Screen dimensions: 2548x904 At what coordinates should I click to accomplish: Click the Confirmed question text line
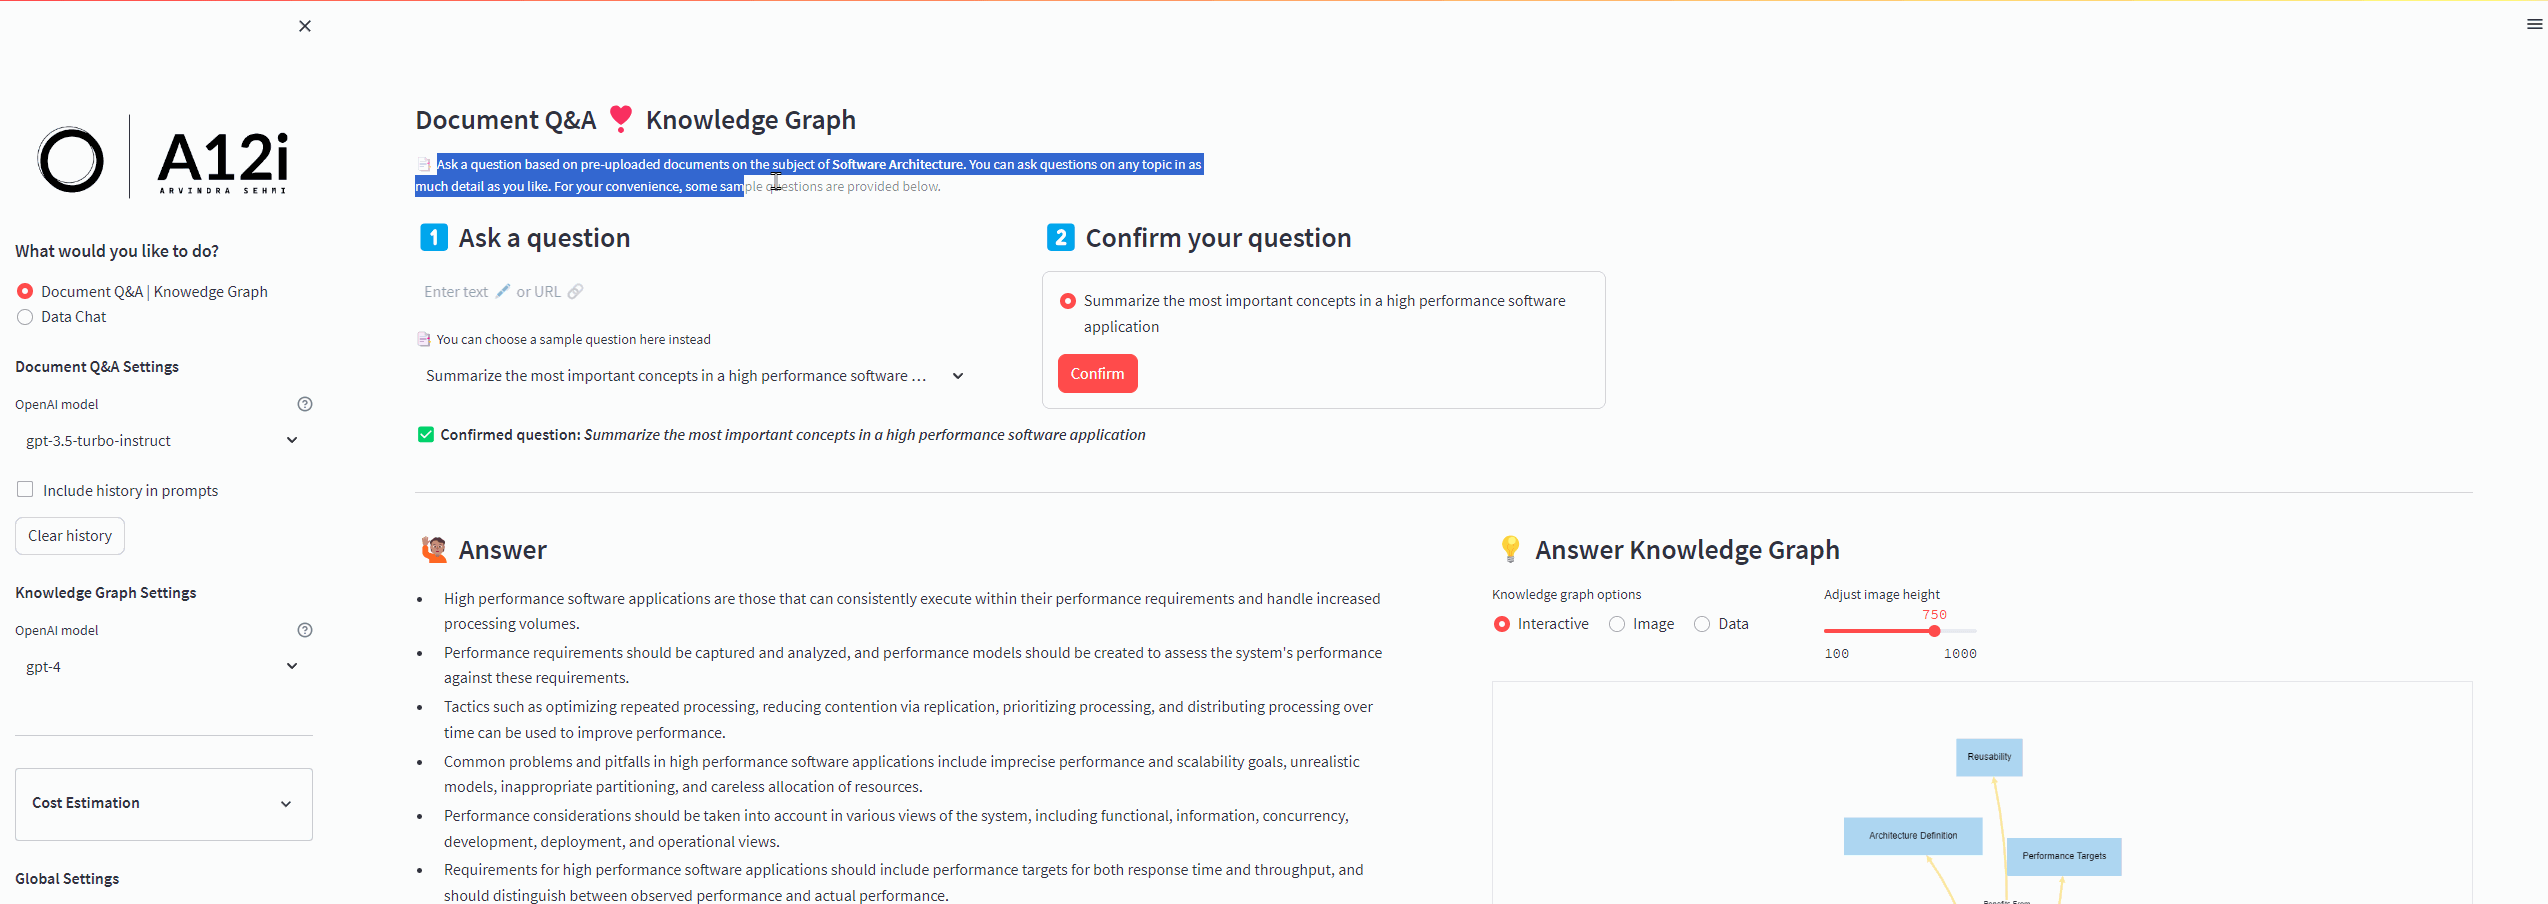pyautogui.click(x=793, y=435)
